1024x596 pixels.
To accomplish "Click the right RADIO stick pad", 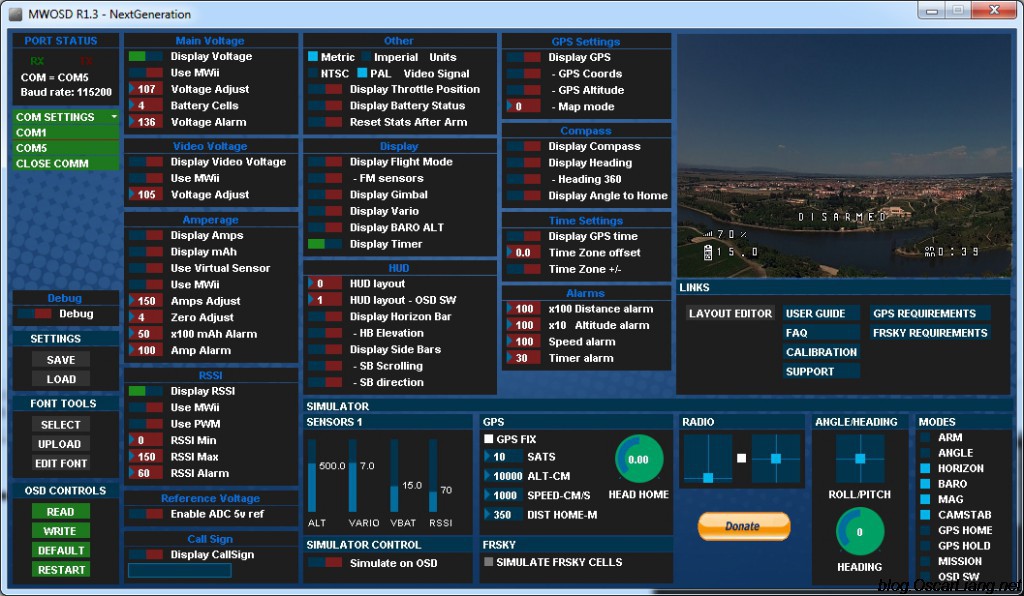I will [776, 459].
